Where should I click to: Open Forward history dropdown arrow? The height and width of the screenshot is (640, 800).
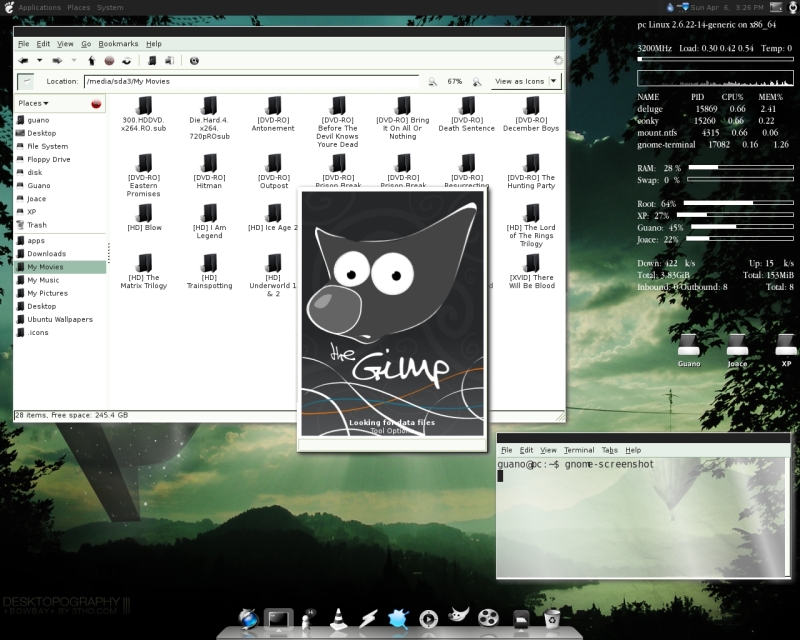[x=73, y=61]
